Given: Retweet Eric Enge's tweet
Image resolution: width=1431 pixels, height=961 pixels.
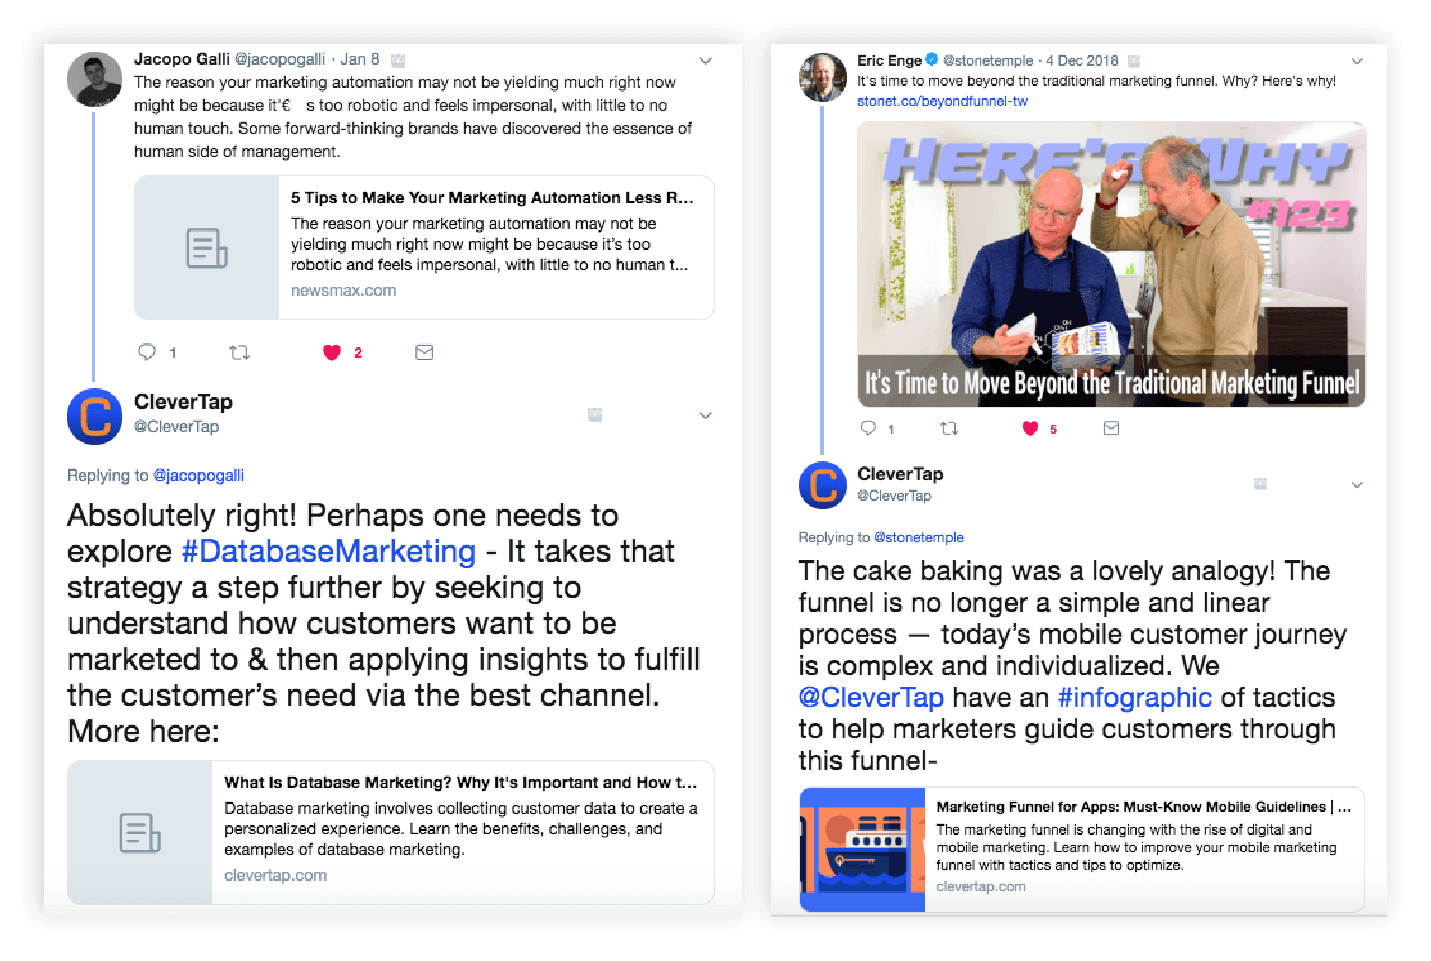Looking at the screenshot, I should (949, 428).
